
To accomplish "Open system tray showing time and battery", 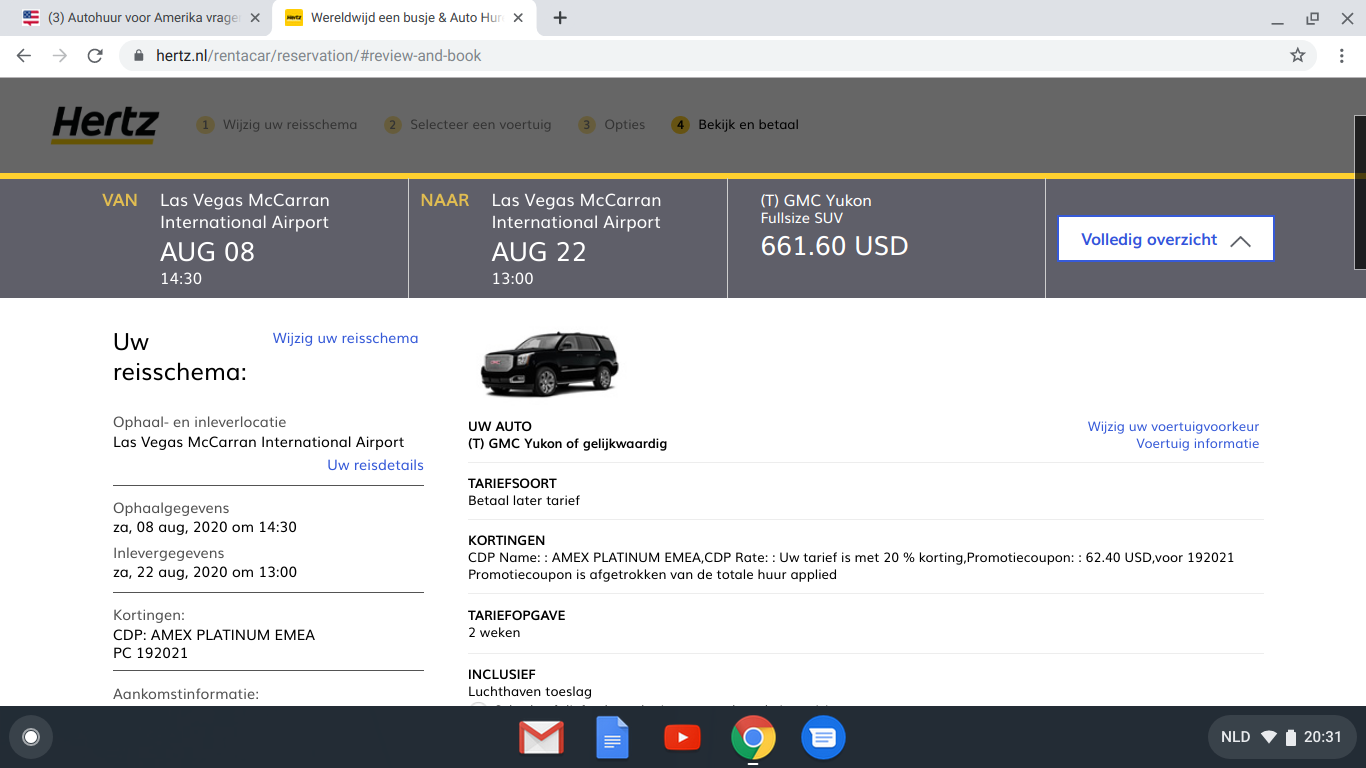I will coord(1281,737).
